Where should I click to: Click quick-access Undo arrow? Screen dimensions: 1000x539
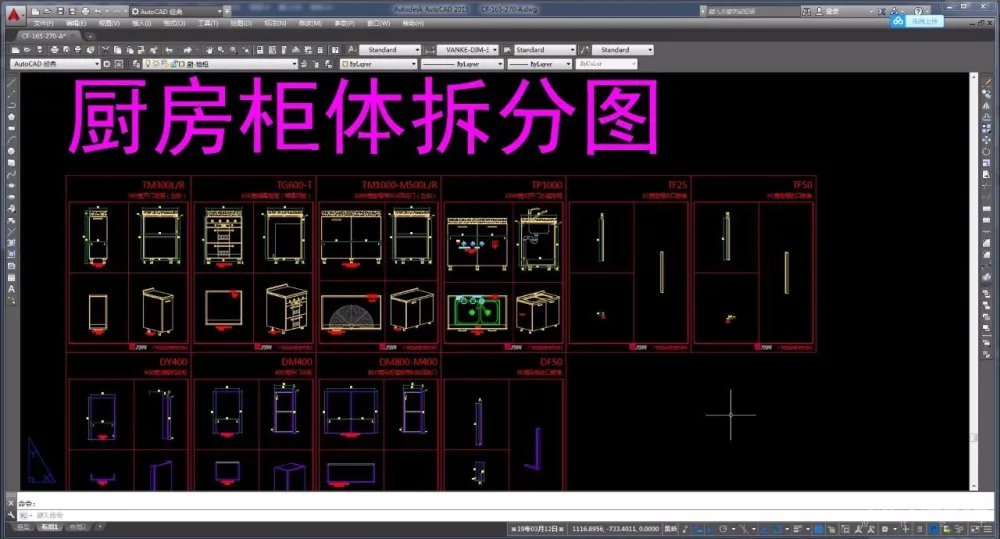point(98,11)
